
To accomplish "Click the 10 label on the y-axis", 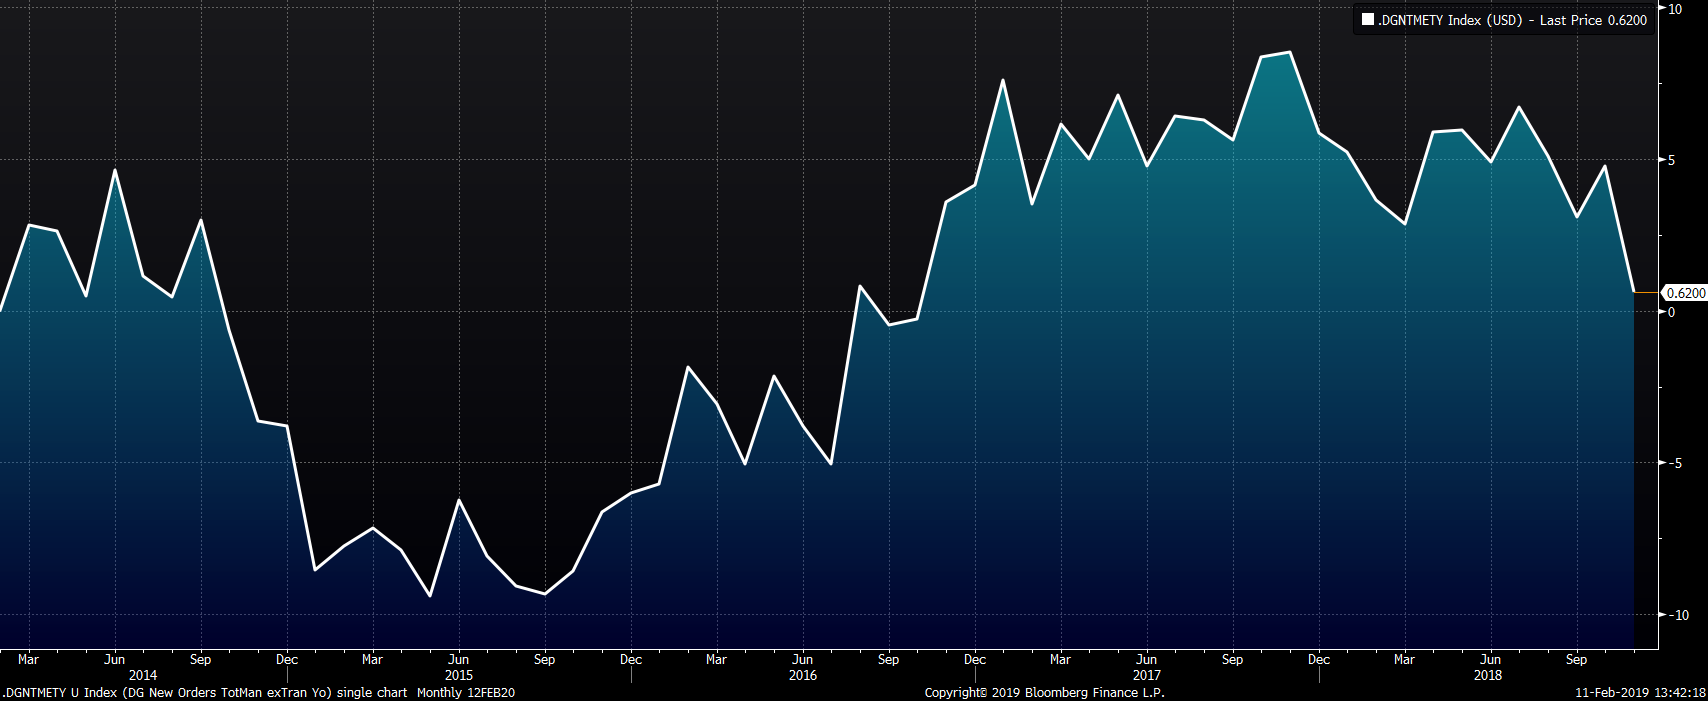I will coord(1675,9).
